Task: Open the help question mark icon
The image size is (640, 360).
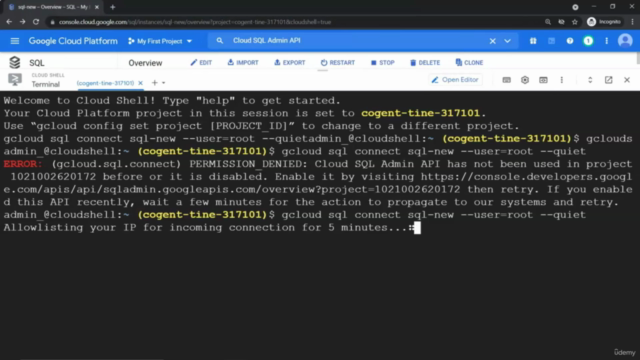Action: 570,41
